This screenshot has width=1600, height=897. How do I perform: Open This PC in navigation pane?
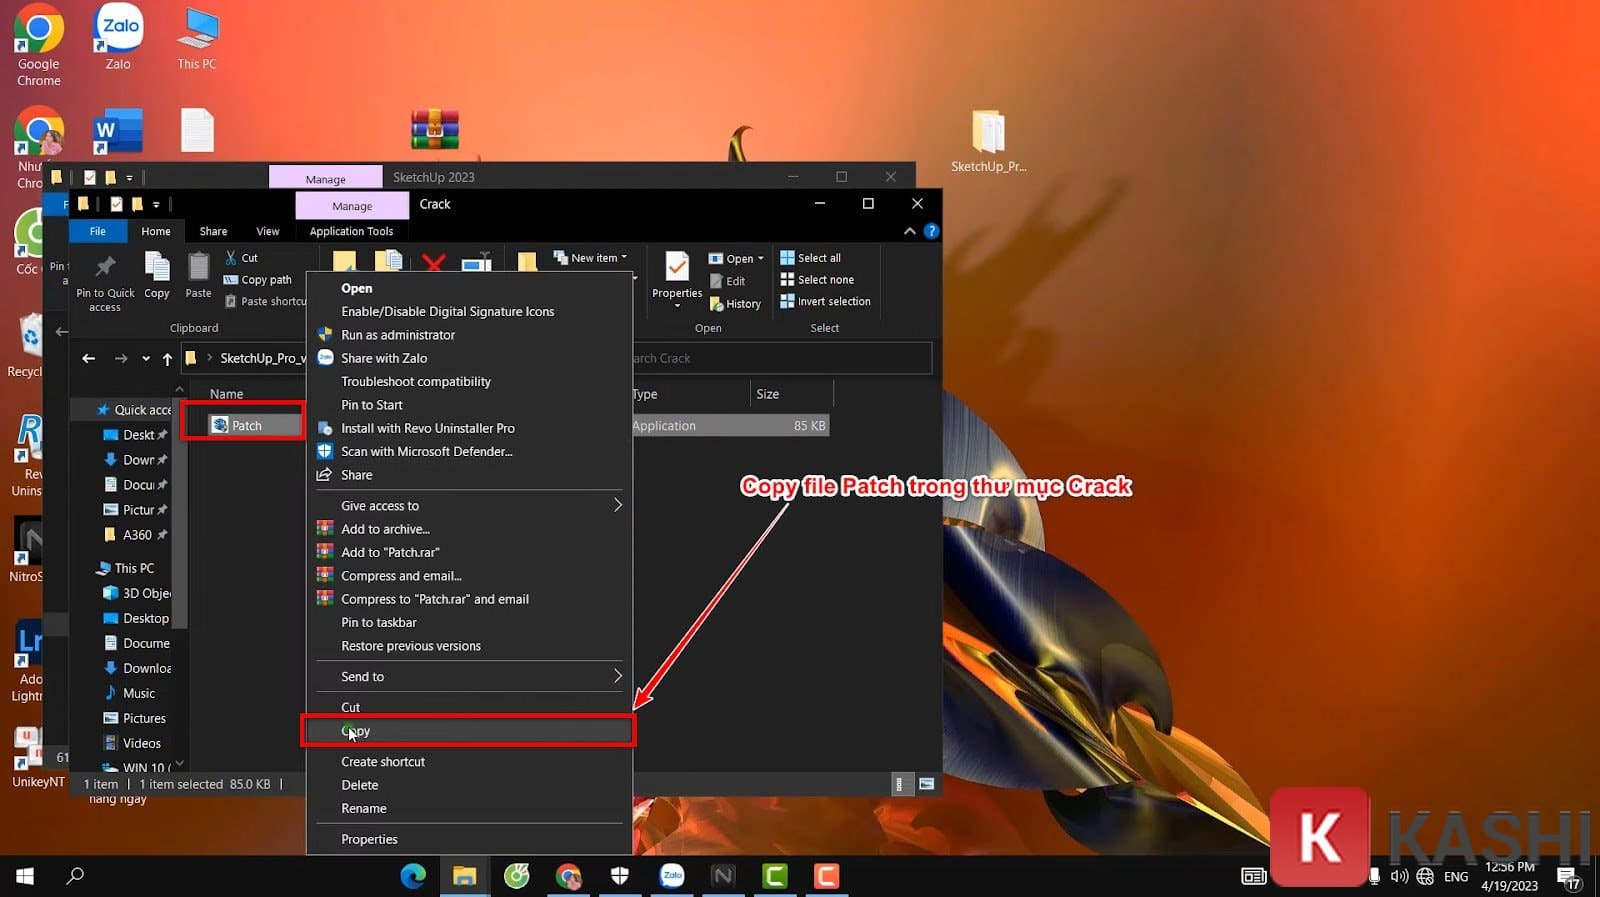tap(126, 568)
